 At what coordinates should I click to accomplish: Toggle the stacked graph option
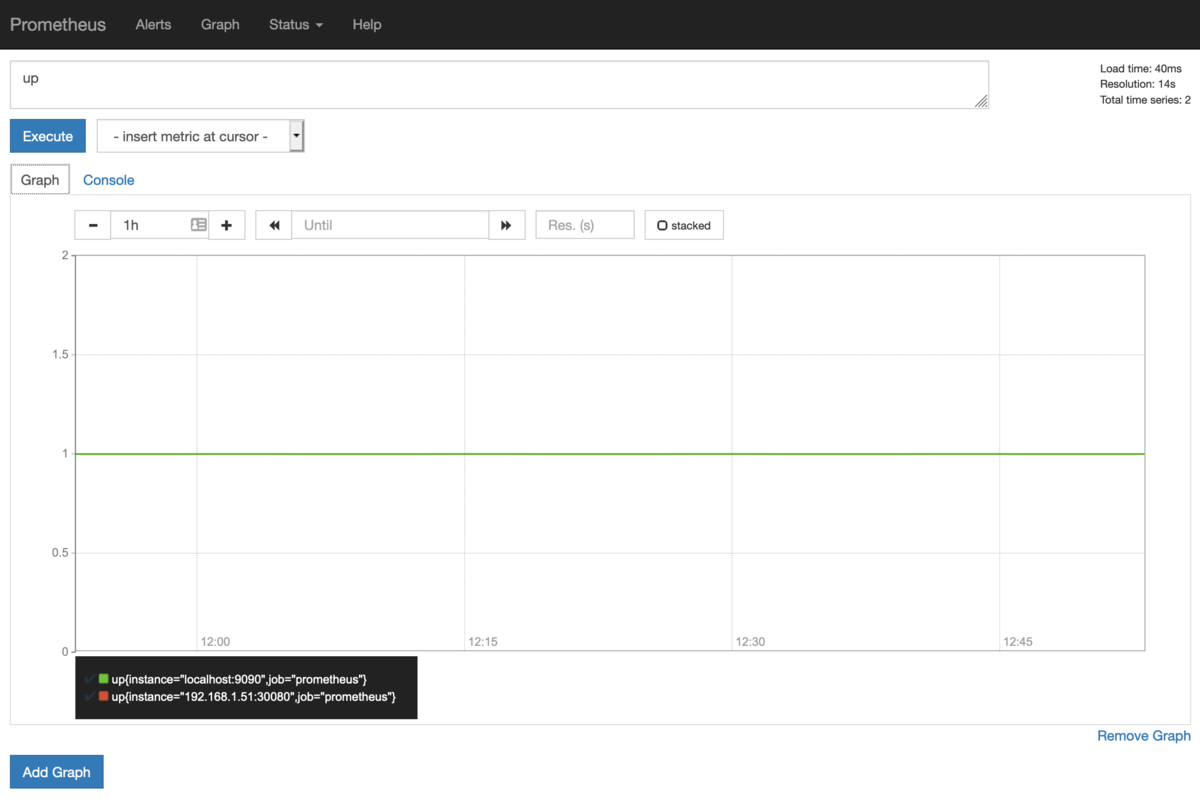coord(684,225)
